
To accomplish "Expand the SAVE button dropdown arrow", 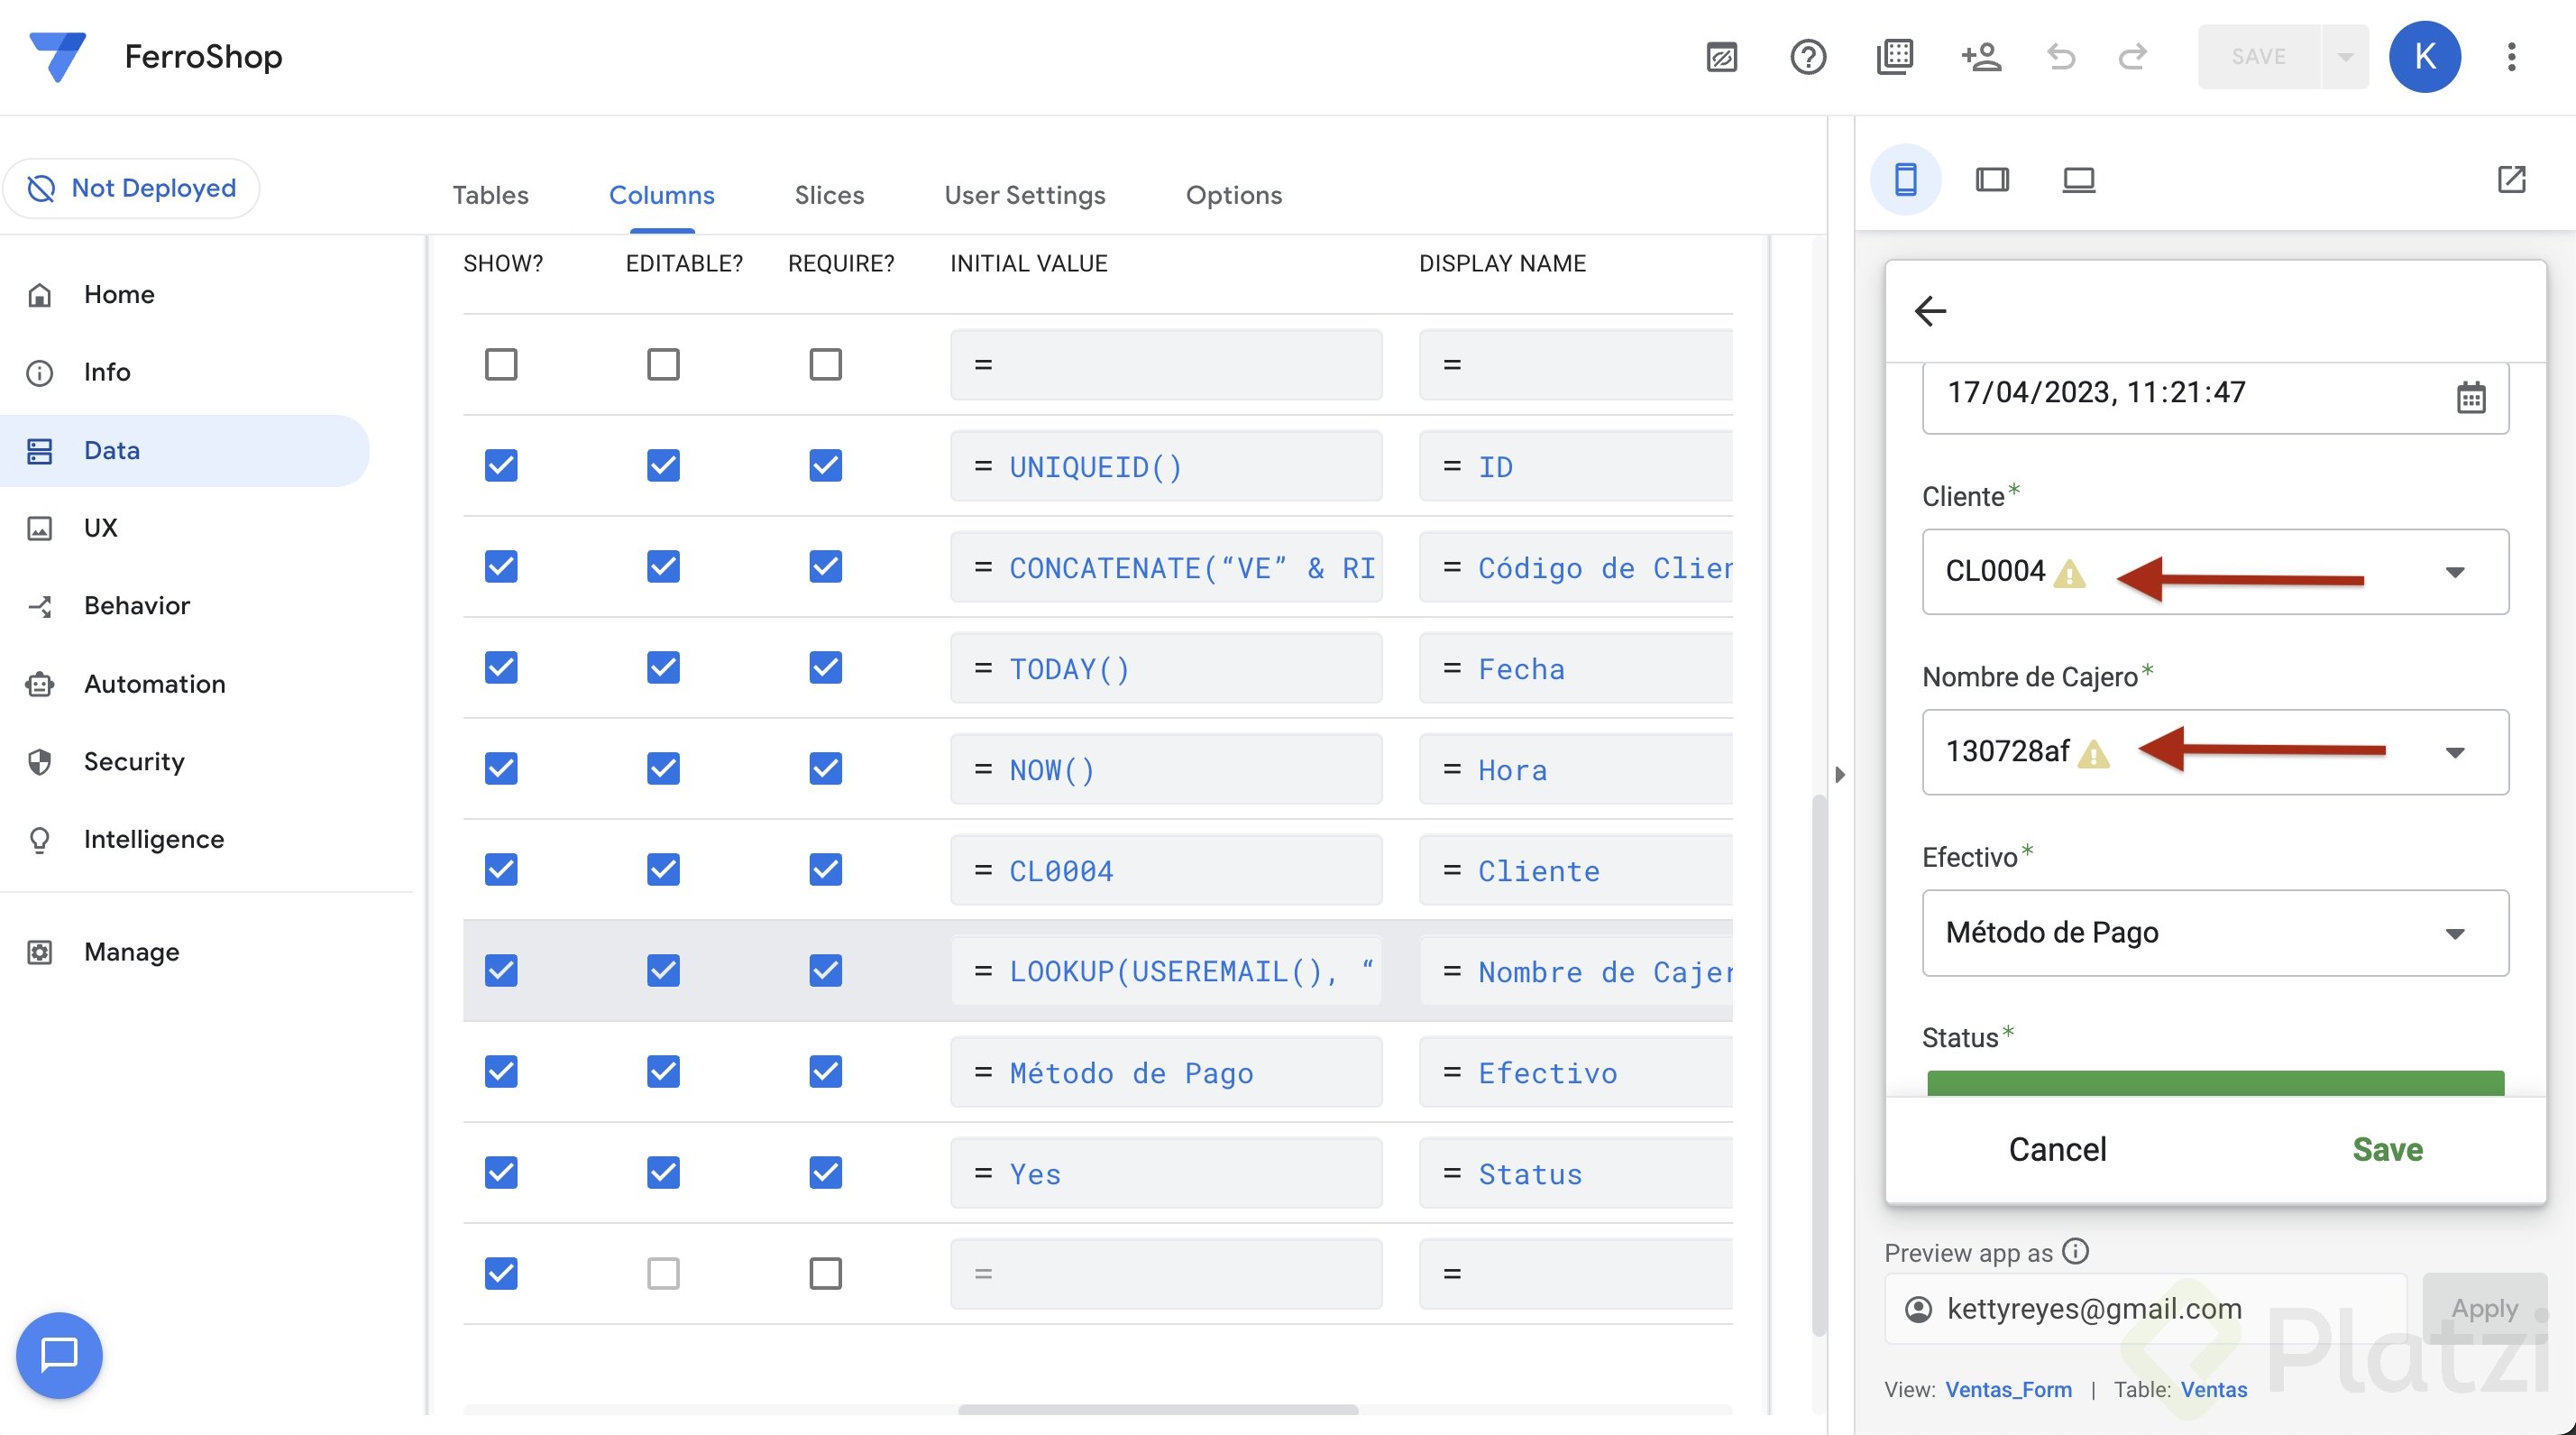I will point(2345,57).
